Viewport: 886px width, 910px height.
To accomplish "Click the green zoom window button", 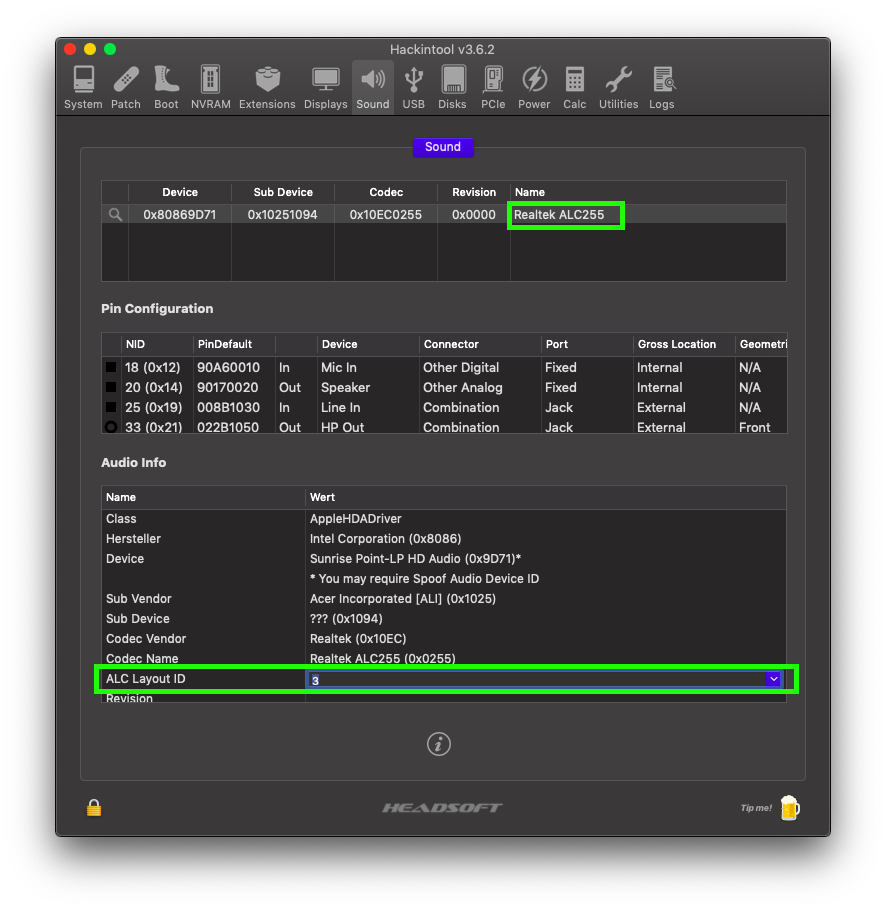I will [110, 49].
